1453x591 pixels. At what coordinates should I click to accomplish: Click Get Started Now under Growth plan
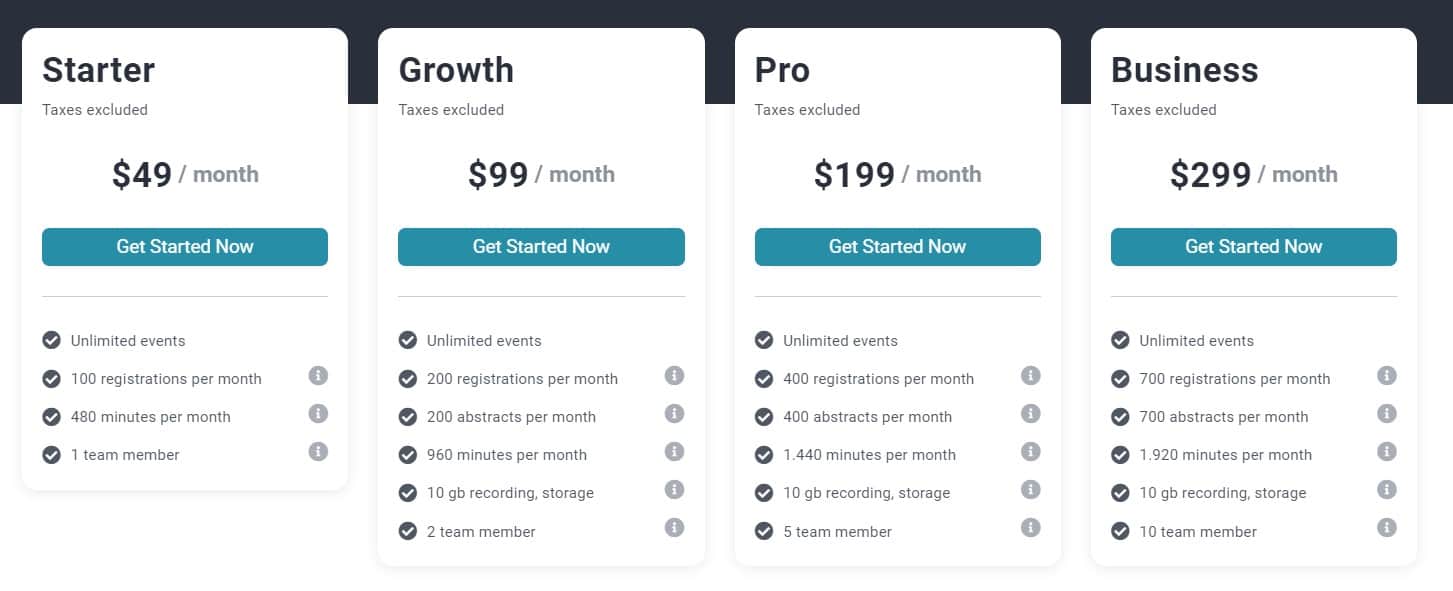(541, 246)
